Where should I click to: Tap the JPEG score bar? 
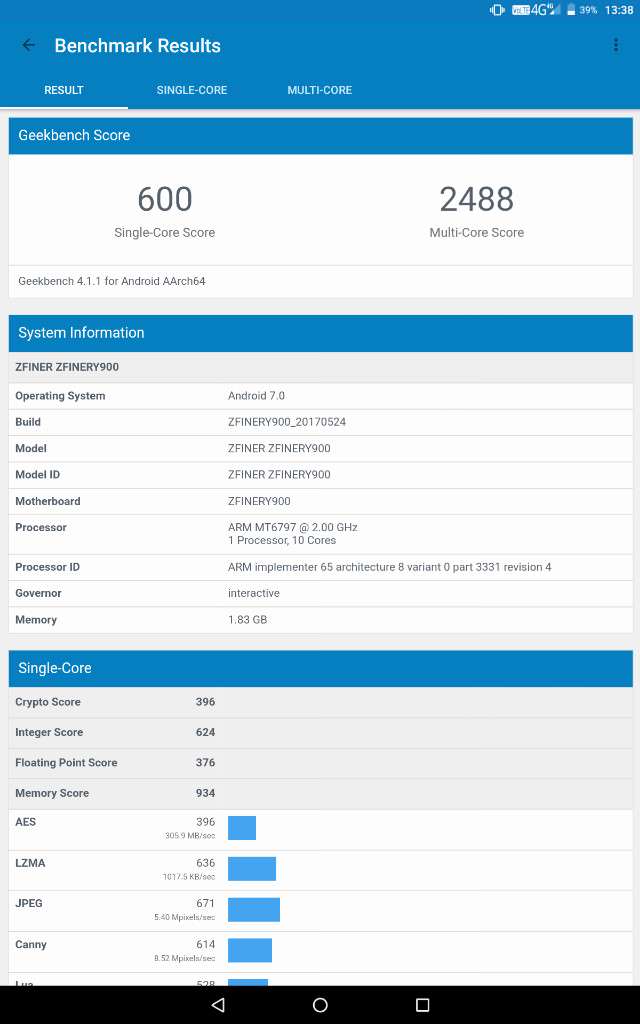[254, 910]
